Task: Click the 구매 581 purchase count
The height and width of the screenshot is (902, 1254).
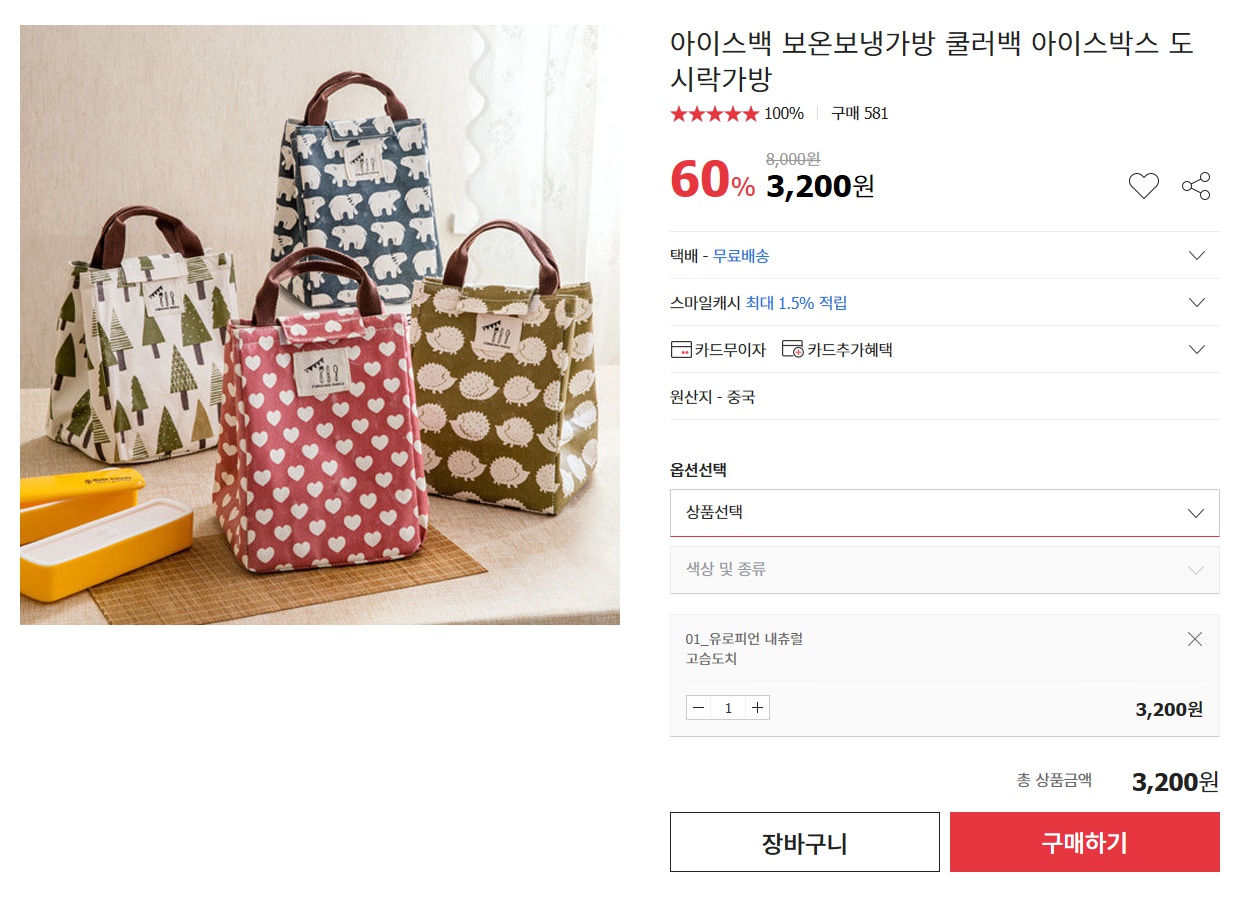Action: pos(859,114)
